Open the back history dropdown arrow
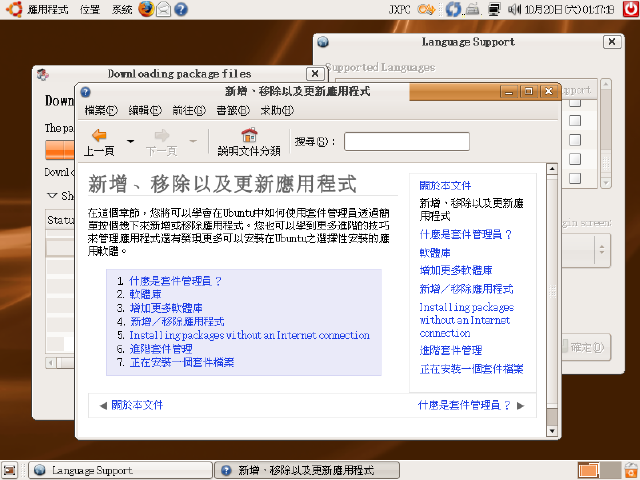 [130, 141]
